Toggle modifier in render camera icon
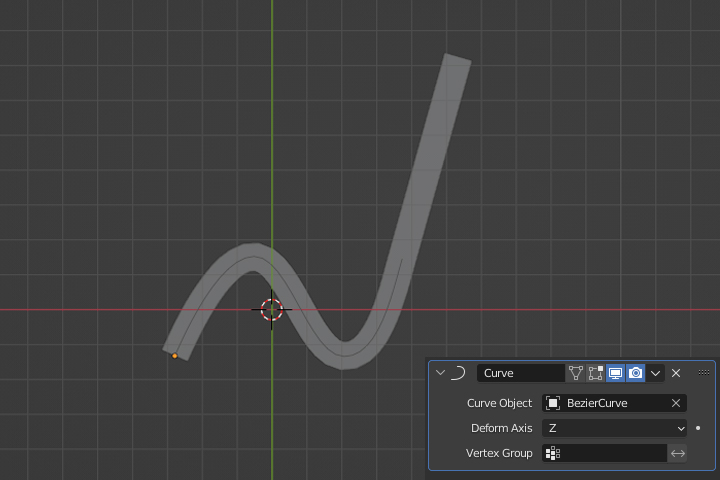 pos(636,373)
